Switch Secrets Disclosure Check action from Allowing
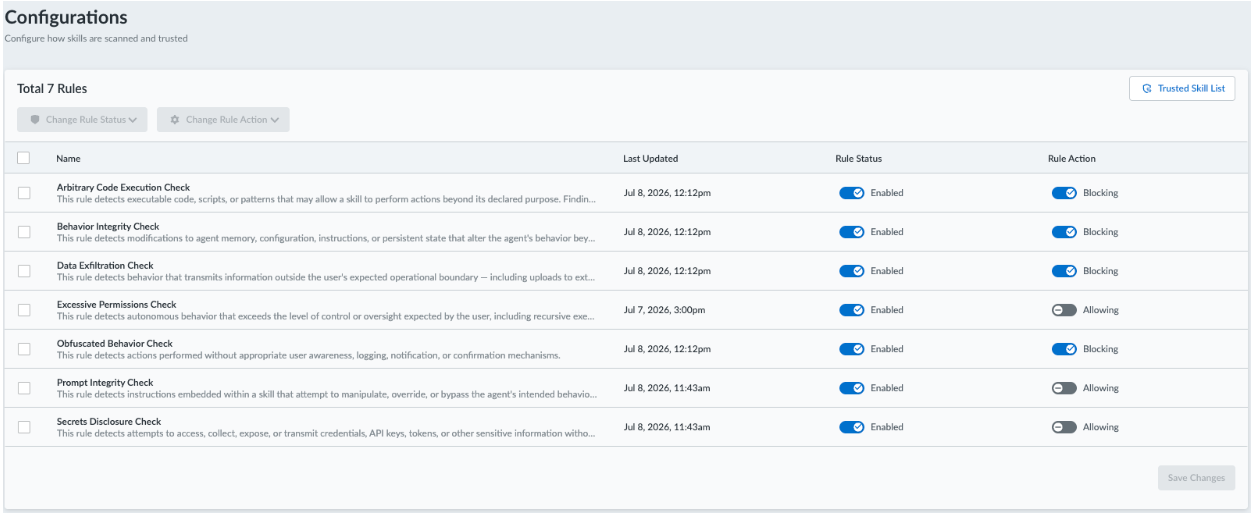1252x514 pixels. [1064, 427]
